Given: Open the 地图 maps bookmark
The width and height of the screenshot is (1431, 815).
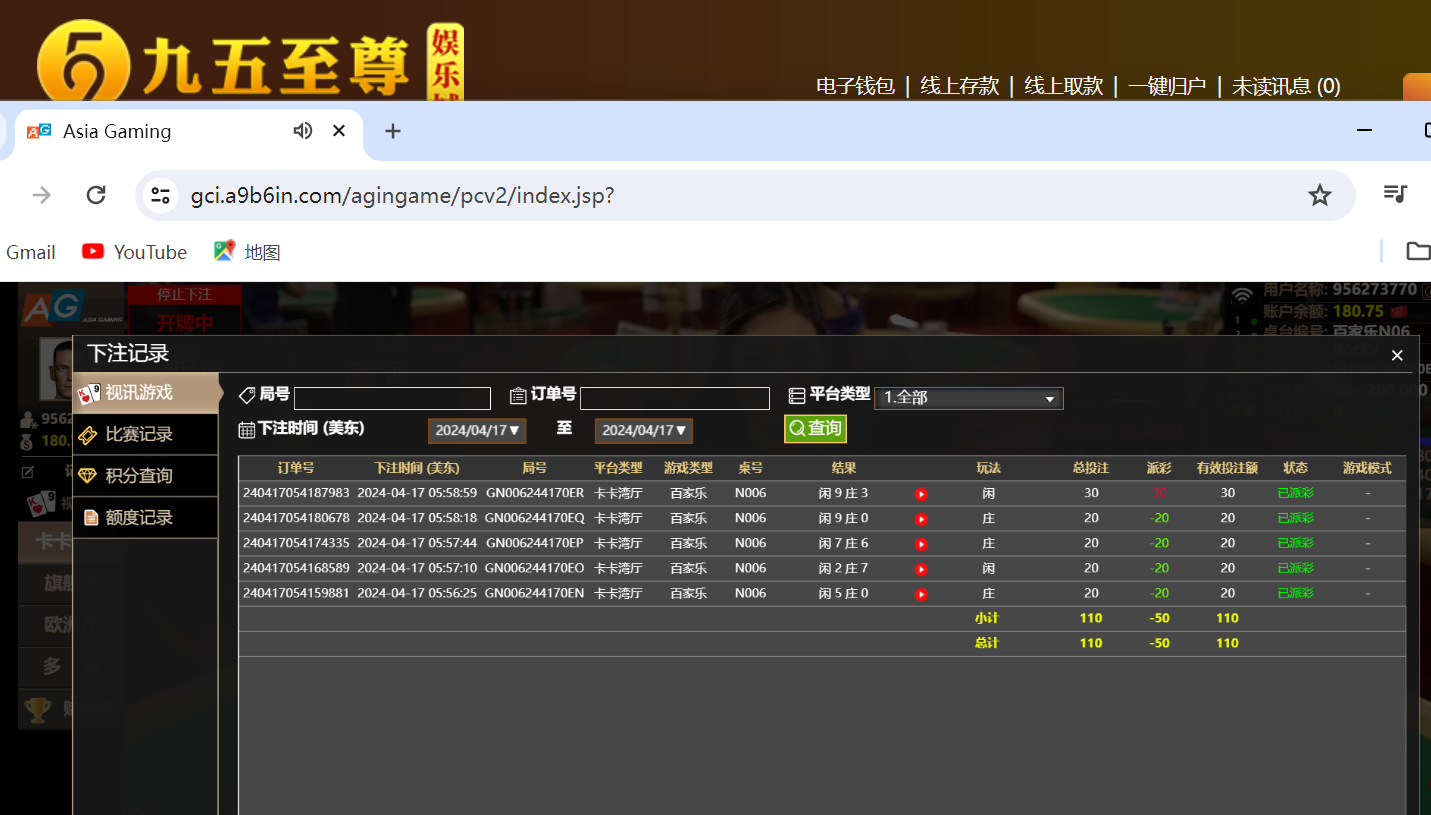Looking at the screenshot, I should click(247, 252).
